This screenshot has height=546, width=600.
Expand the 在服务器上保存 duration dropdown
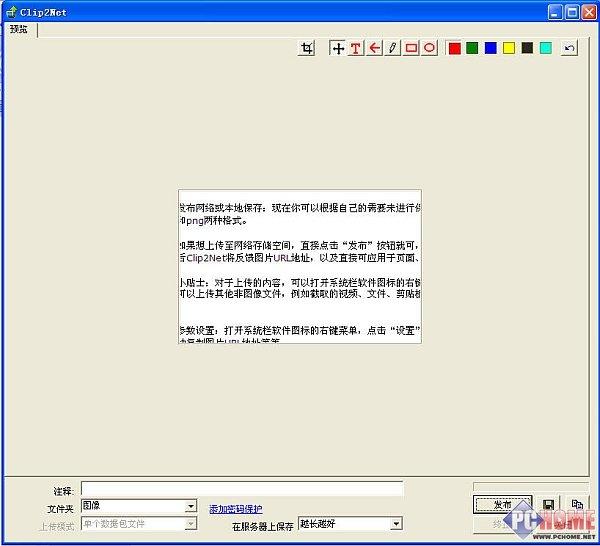point(396,523)
